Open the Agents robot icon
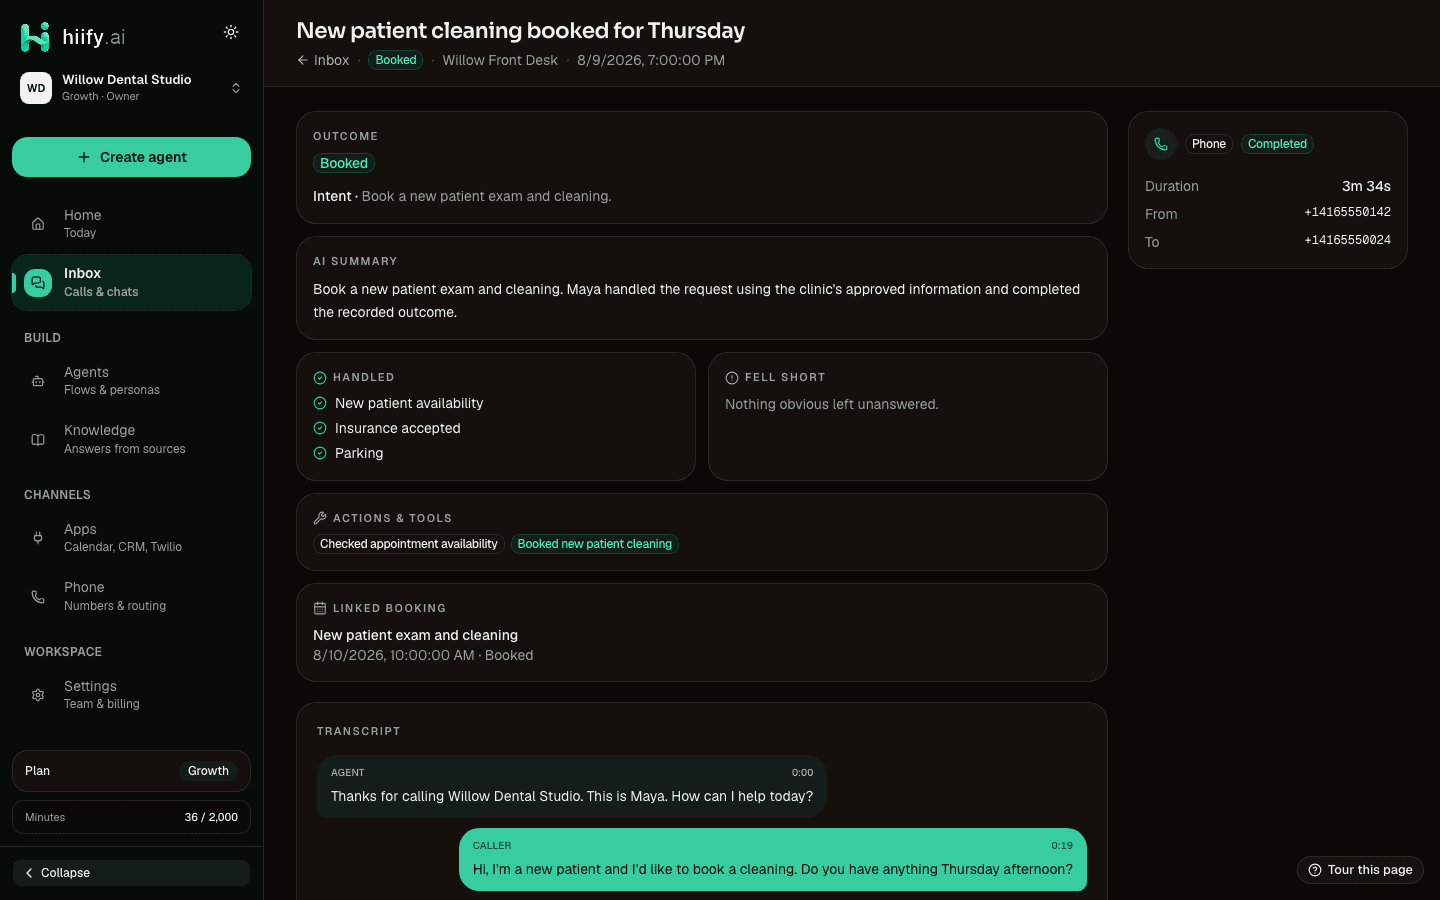1440x900 pixels. tap(38, 381)
